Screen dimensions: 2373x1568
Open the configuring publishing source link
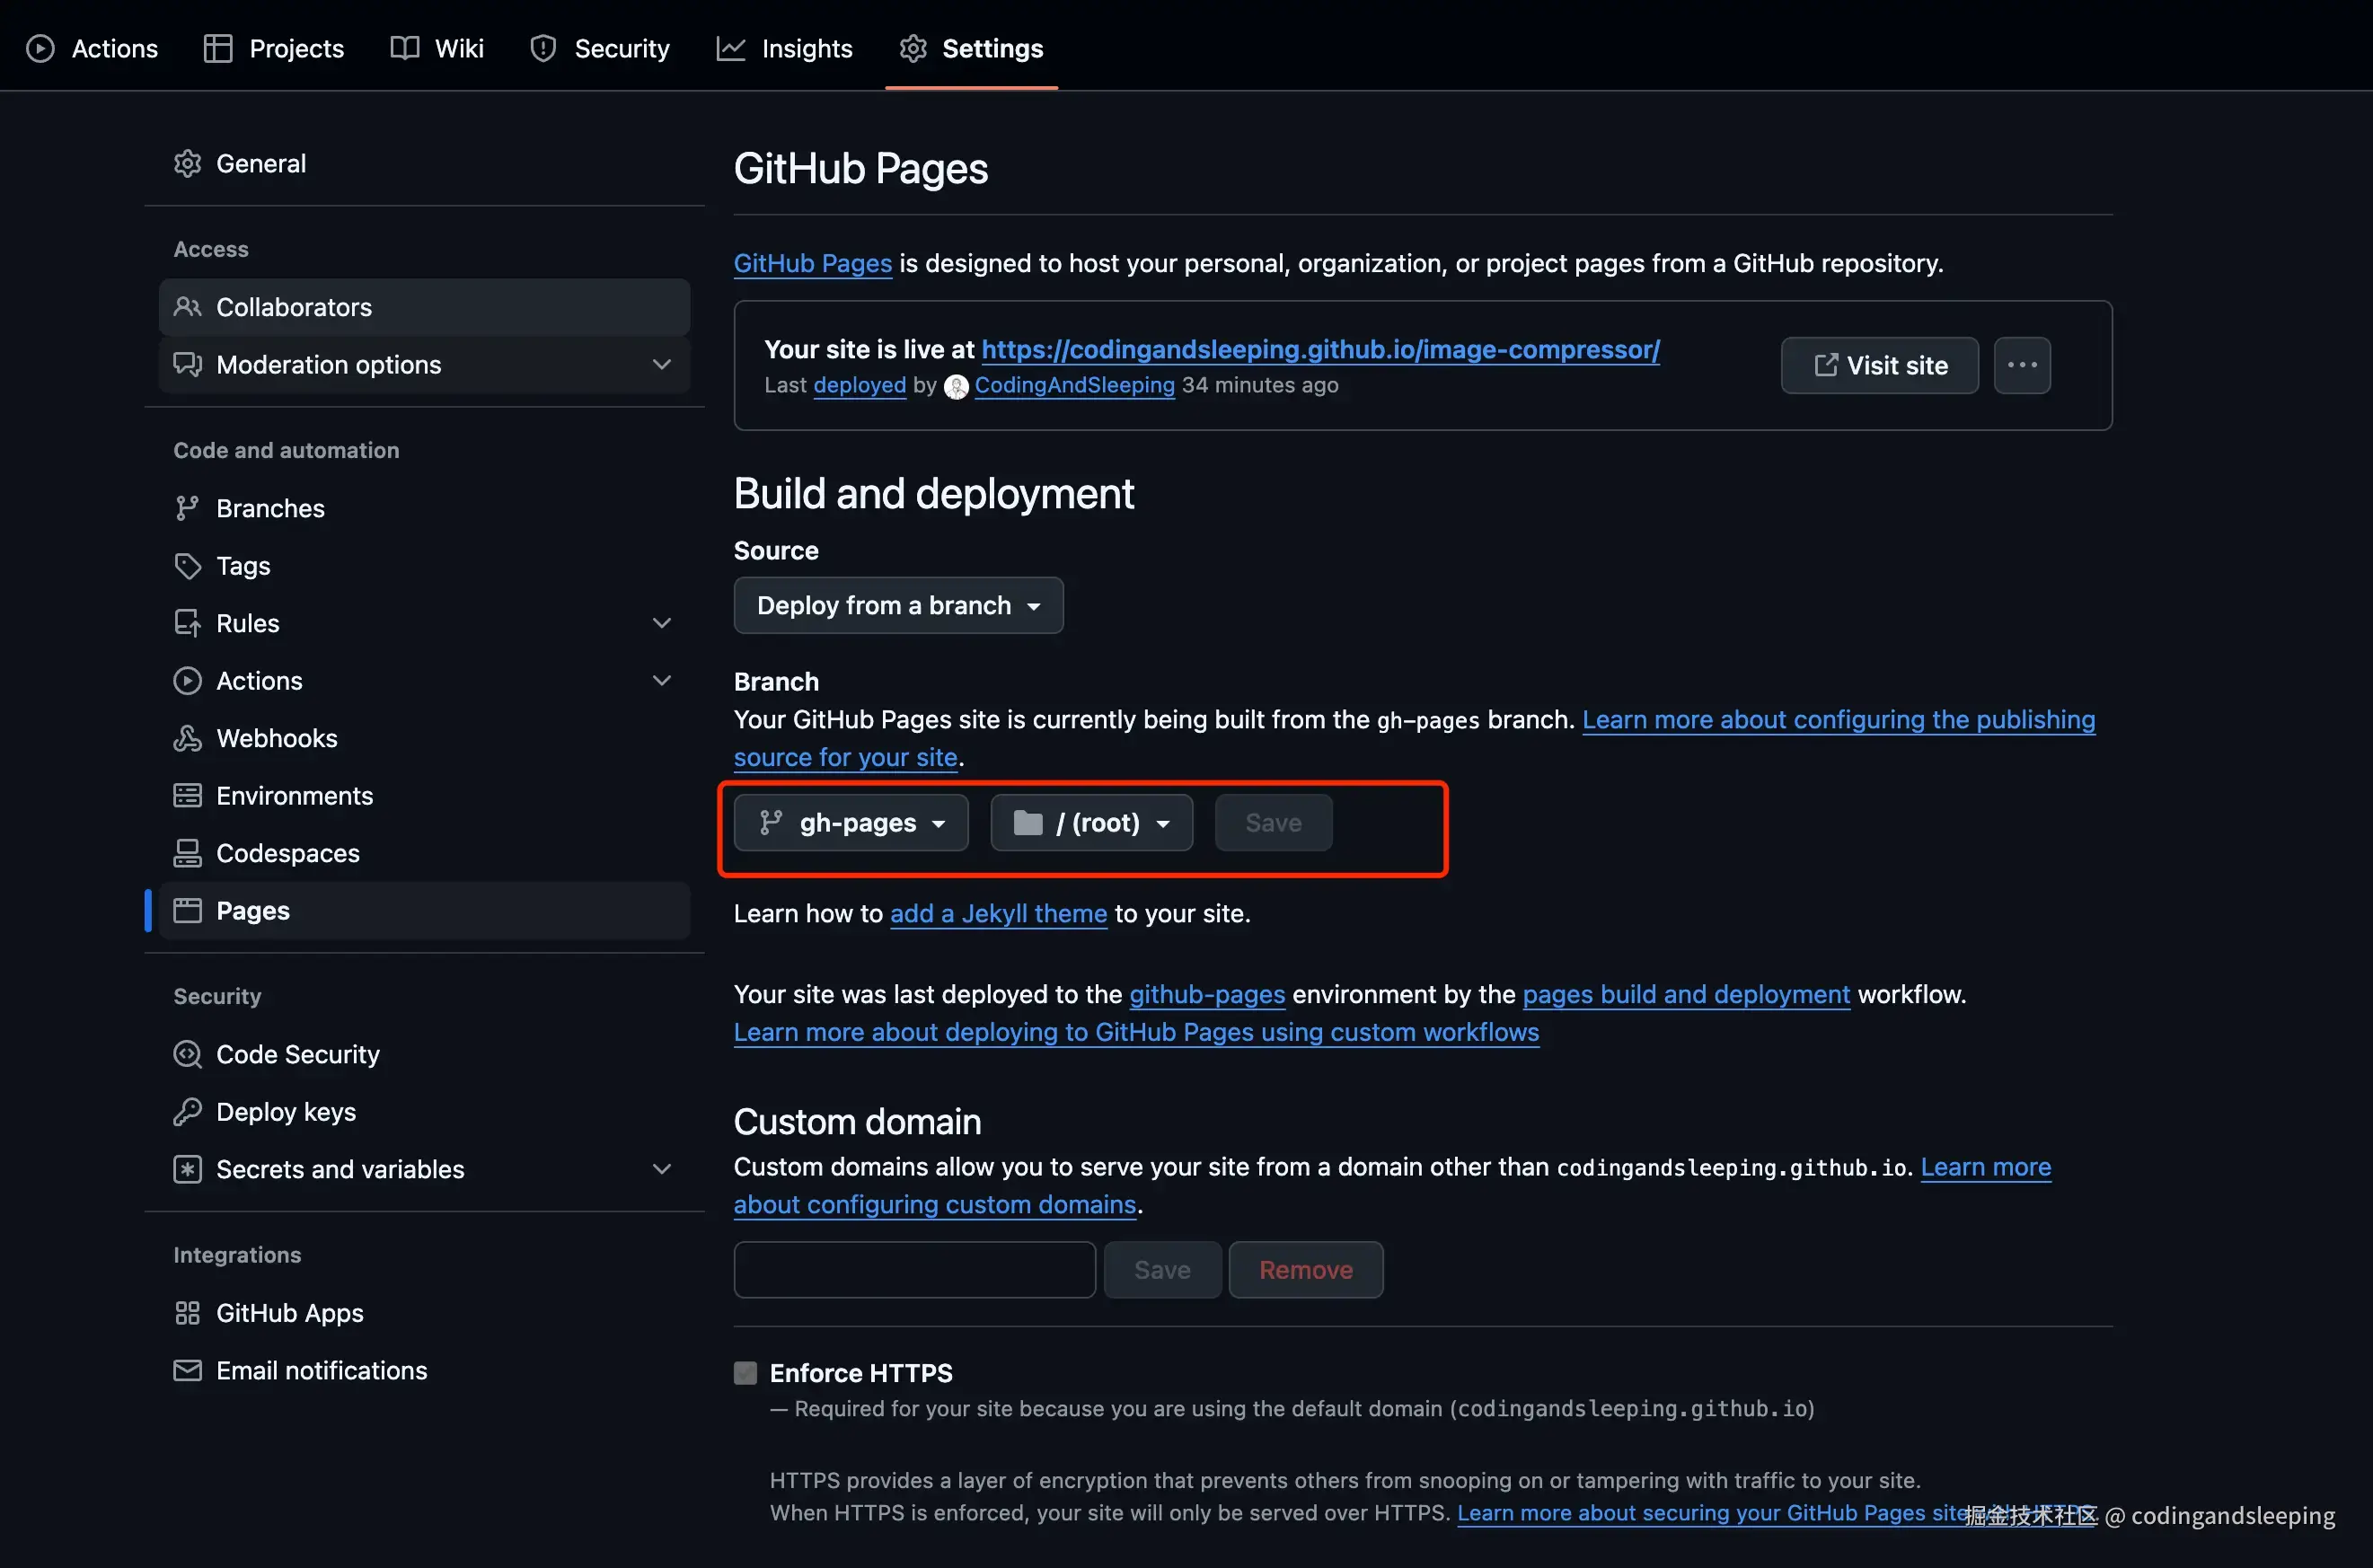1838,720
